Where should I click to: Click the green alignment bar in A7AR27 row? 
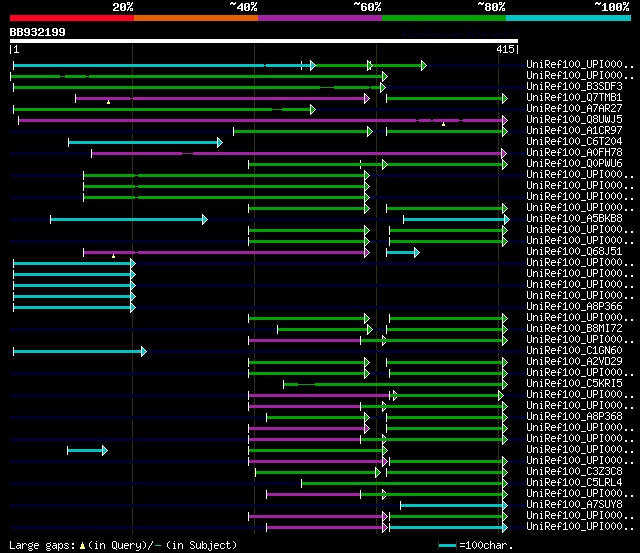click(x=162, y=109)
